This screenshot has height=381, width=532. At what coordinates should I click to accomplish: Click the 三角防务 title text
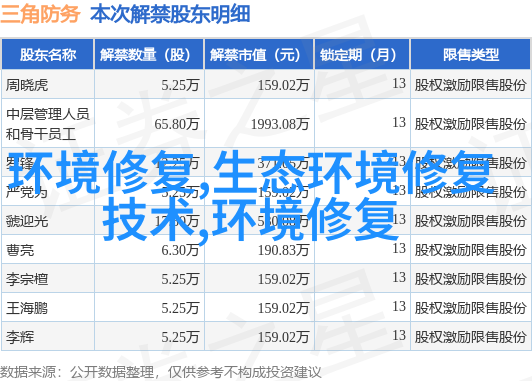pos(40,14)
